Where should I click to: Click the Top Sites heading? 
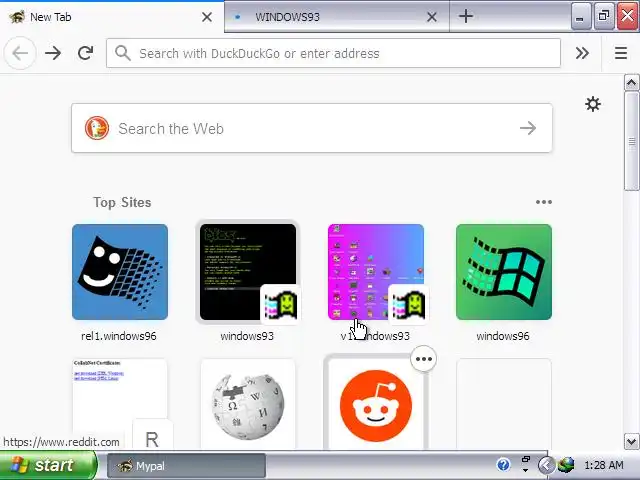tap(122, 202)
